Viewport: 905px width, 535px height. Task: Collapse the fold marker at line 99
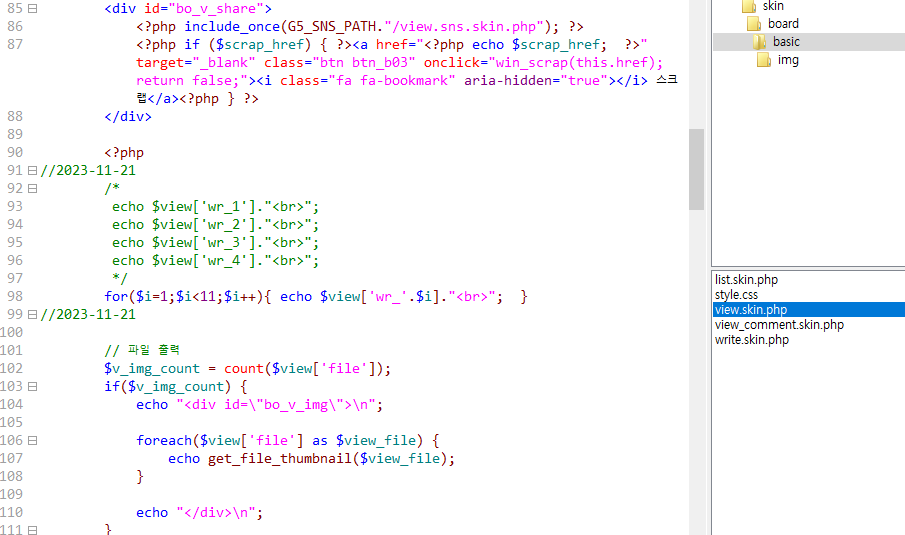click(33, 315)
